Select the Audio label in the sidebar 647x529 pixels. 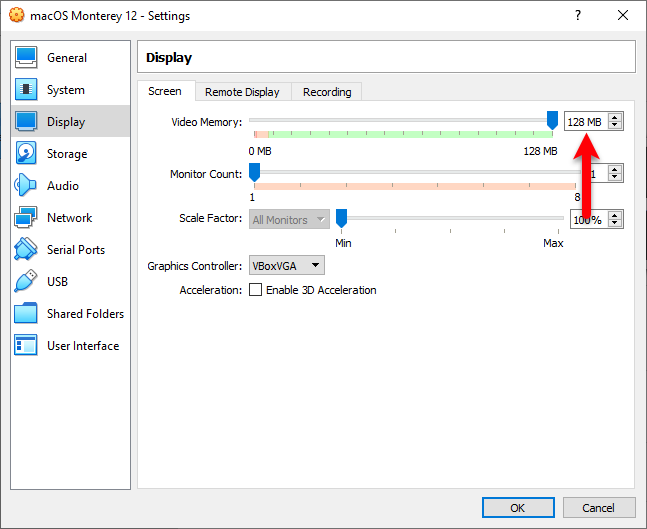(63, 186)
